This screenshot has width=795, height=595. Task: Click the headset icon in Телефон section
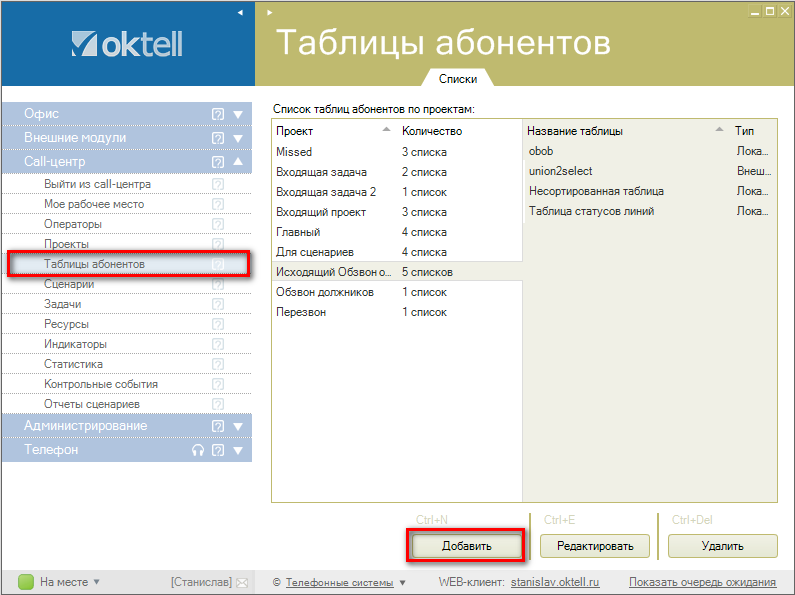(x=198, y=450)
